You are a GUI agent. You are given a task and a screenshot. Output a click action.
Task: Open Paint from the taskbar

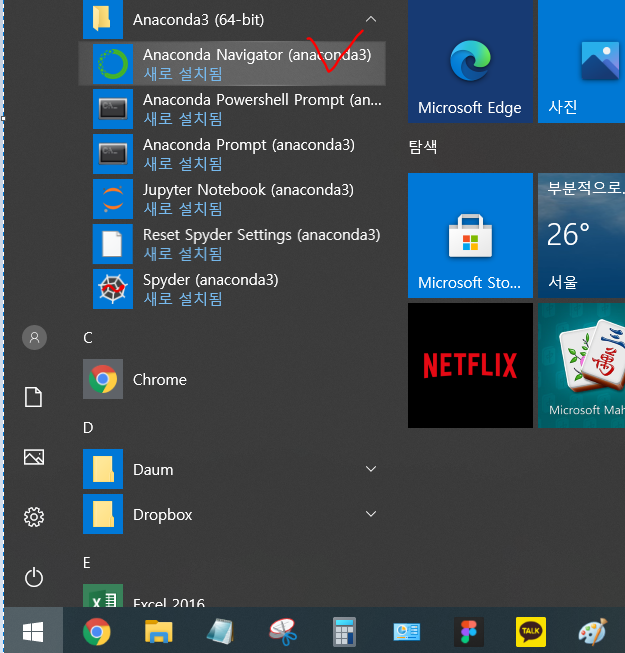(593, 631)
